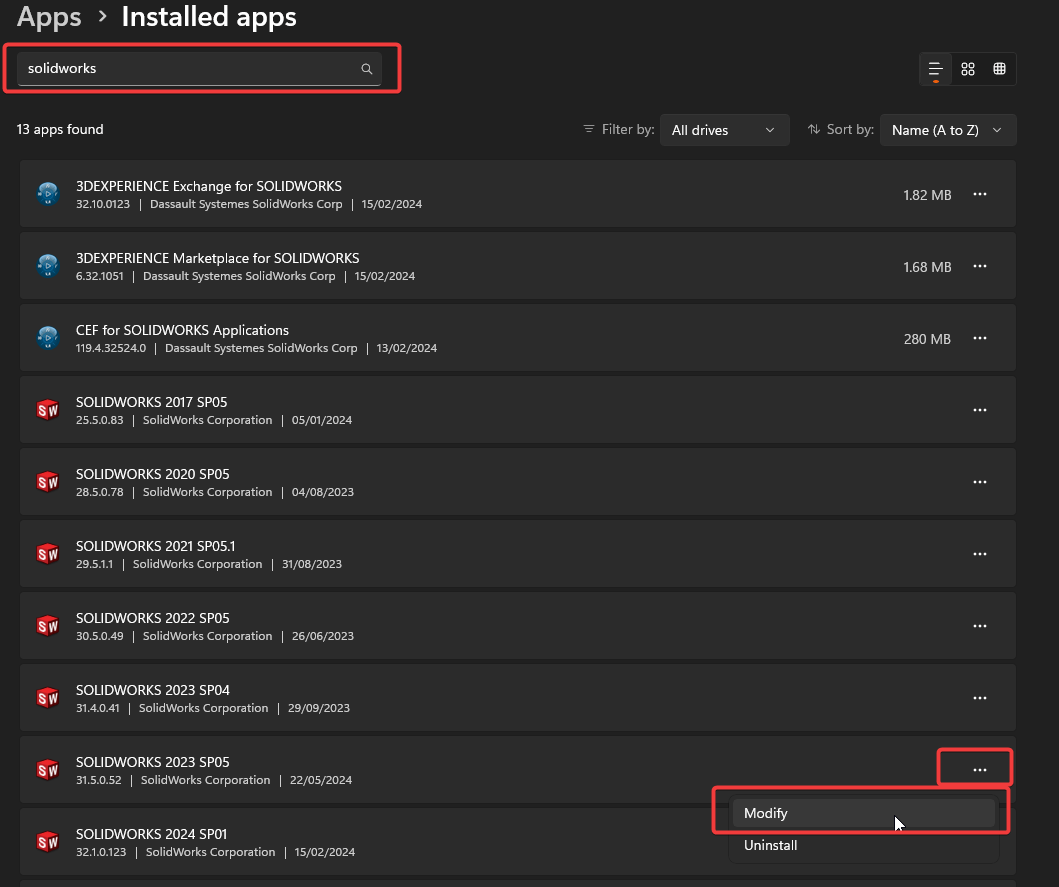Select the SOLIDWORKS 2020 SP05 list entry
The height and width of the screenshot is (887, 1059).
[x=400, y=481]
